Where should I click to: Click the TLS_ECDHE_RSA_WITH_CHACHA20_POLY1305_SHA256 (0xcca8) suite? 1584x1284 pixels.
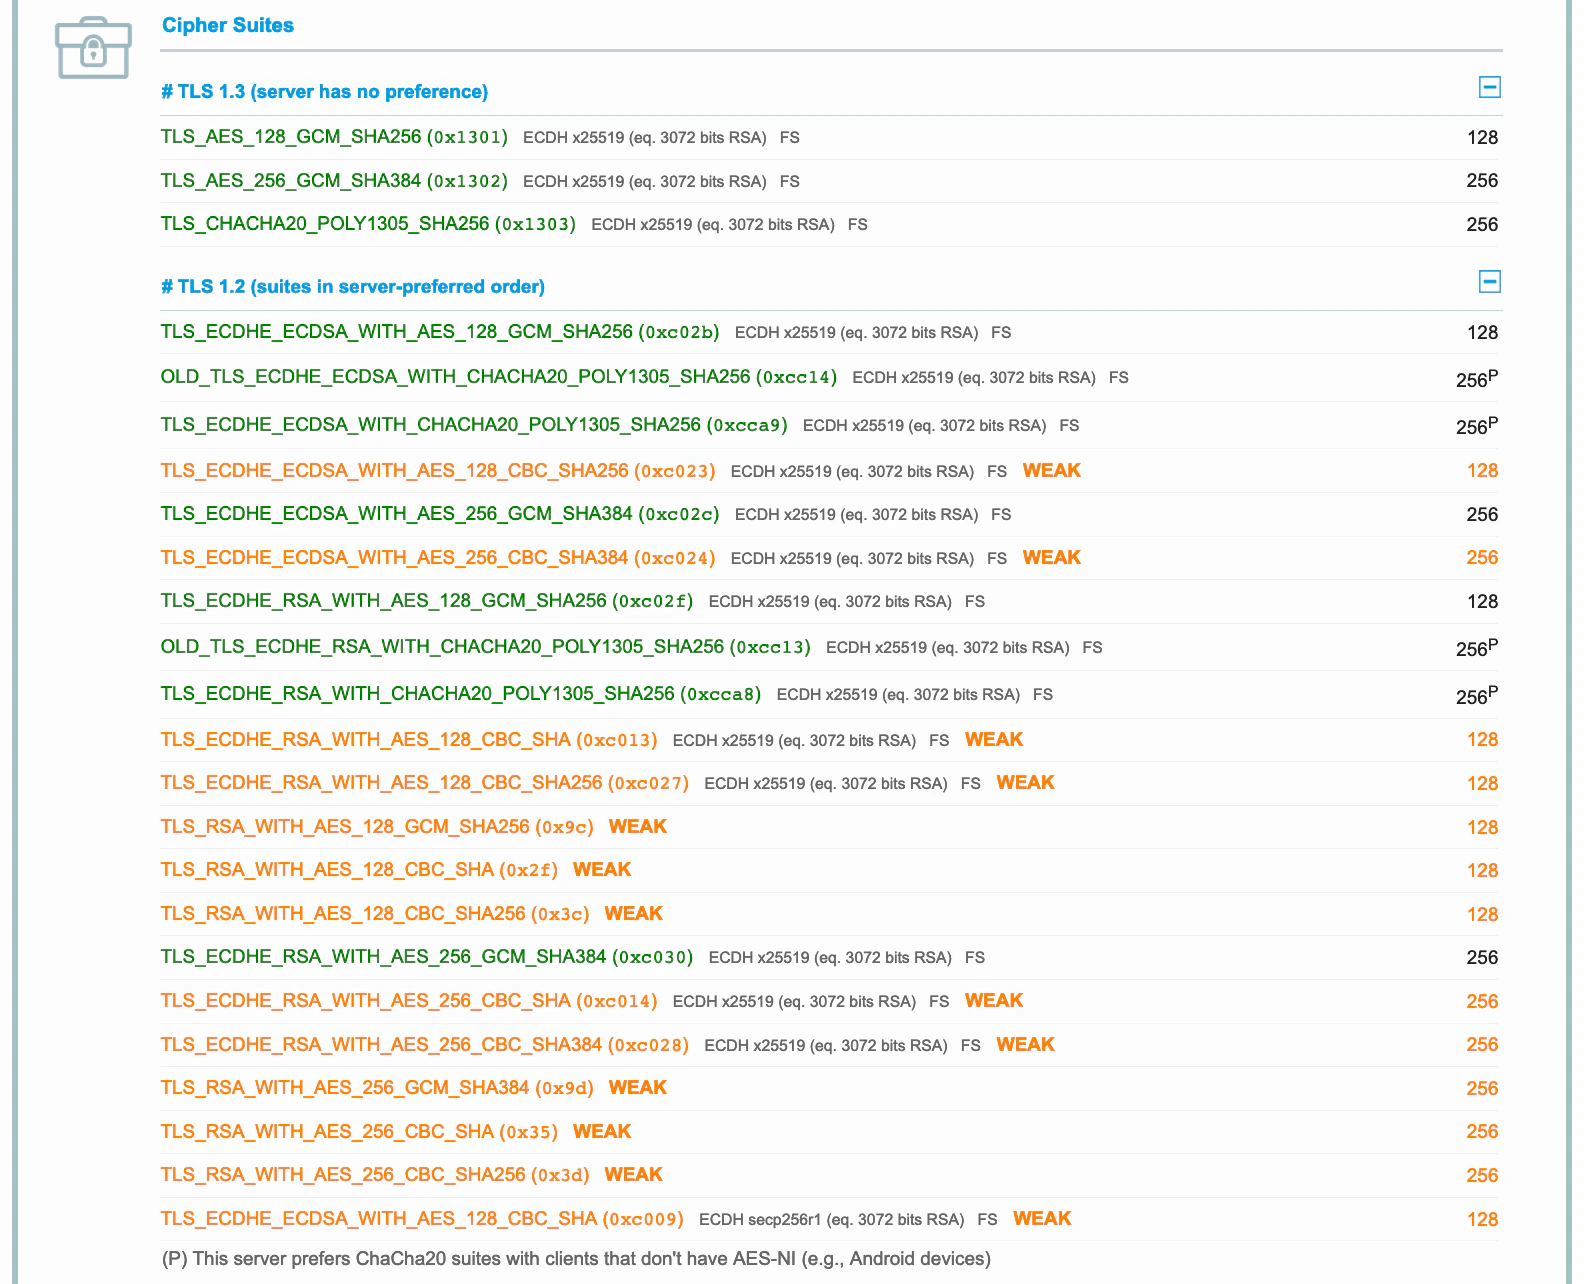click(461, 694)
